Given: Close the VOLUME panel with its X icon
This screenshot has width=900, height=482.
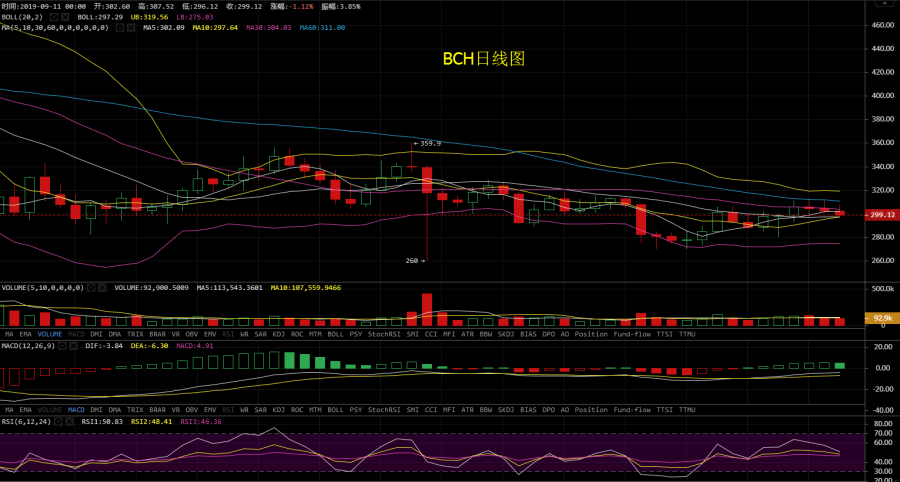Looking at the screenshot, I should [102, 288].
